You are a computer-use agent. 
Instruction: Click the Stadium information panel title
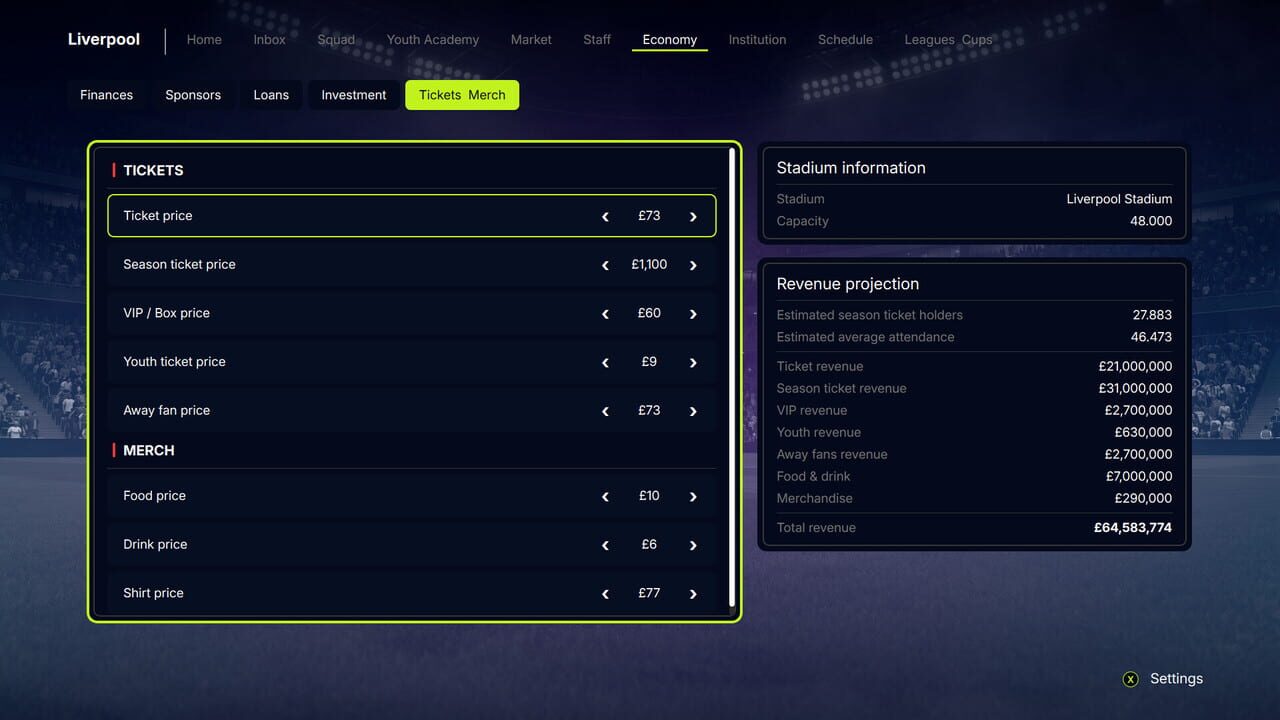851,168
